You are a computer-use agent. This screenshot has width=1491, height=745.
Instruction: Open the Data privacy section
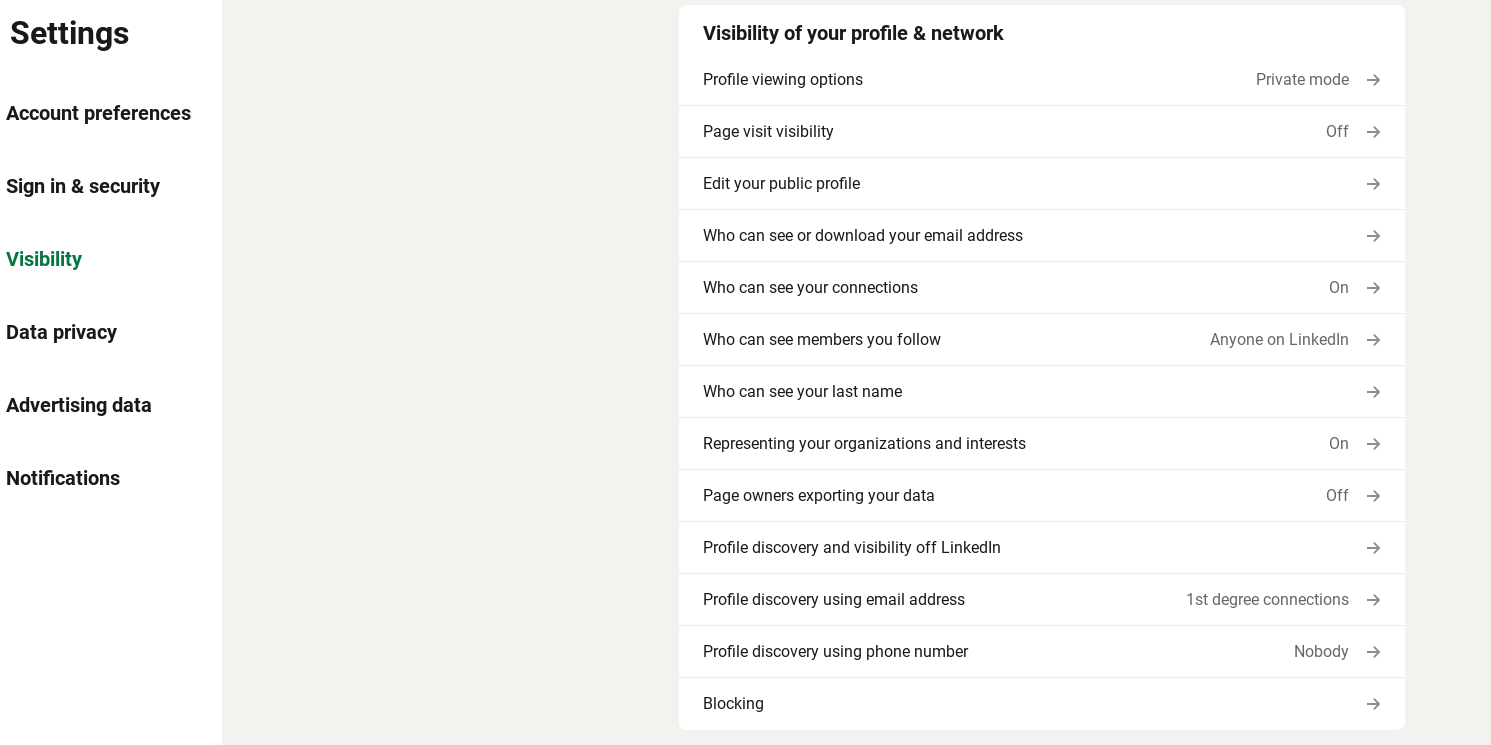click(61, 332)
